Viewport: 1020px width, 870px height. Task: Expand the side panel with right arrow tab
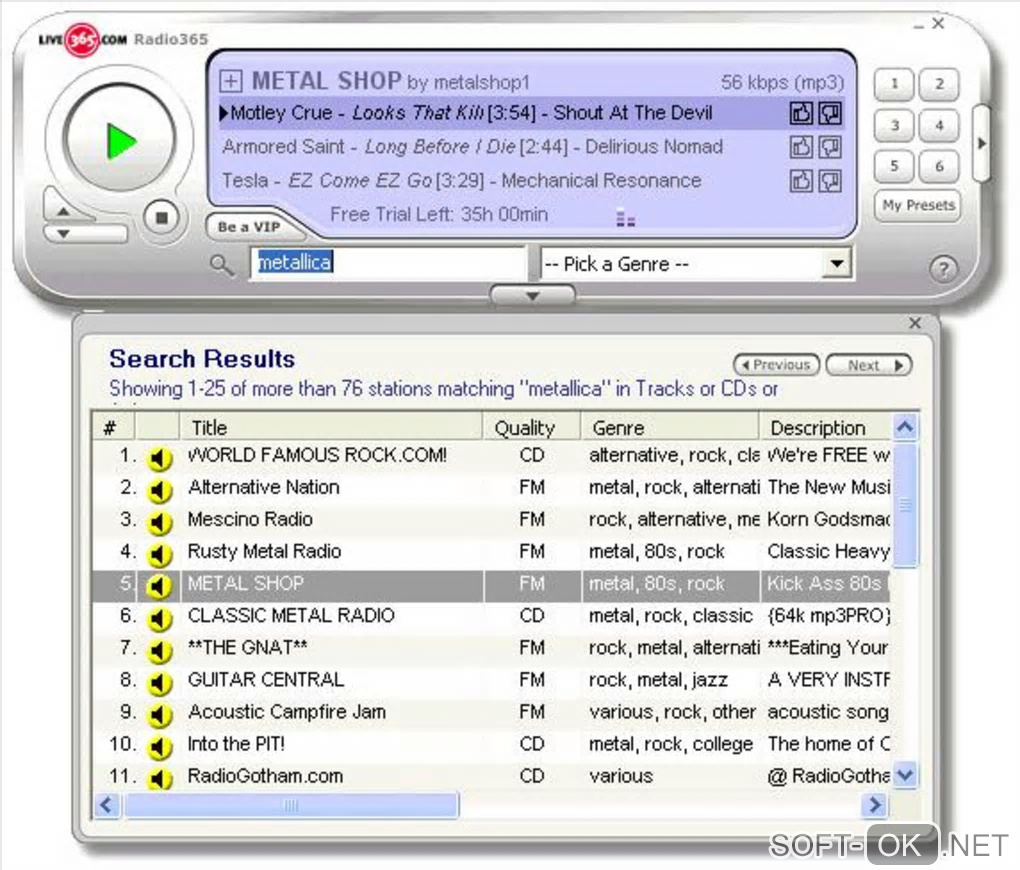(981, 143)
